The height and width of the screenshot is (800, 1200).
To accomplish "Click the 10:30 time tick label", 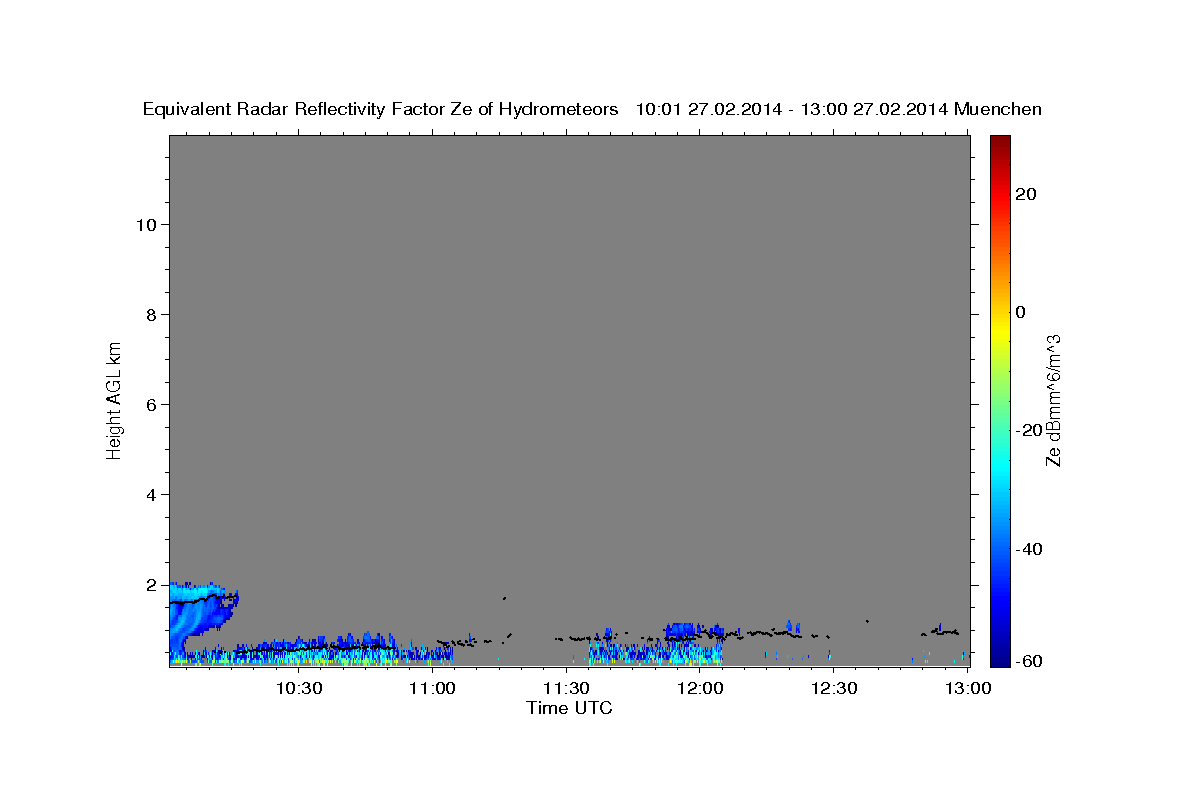I will pos(299,688).
